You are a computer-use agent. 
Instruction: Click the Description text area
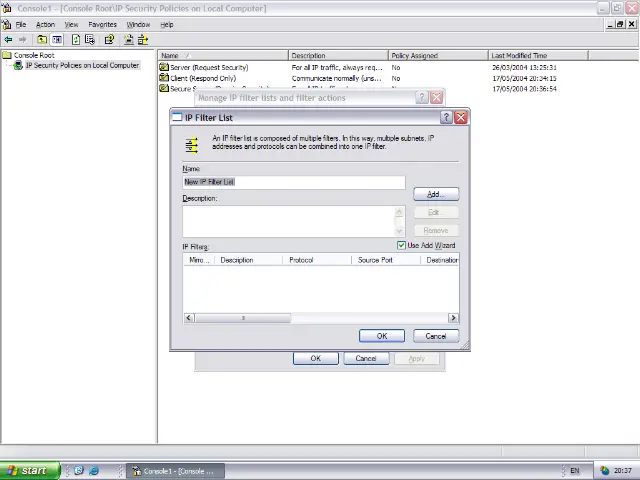coord(289,221)
